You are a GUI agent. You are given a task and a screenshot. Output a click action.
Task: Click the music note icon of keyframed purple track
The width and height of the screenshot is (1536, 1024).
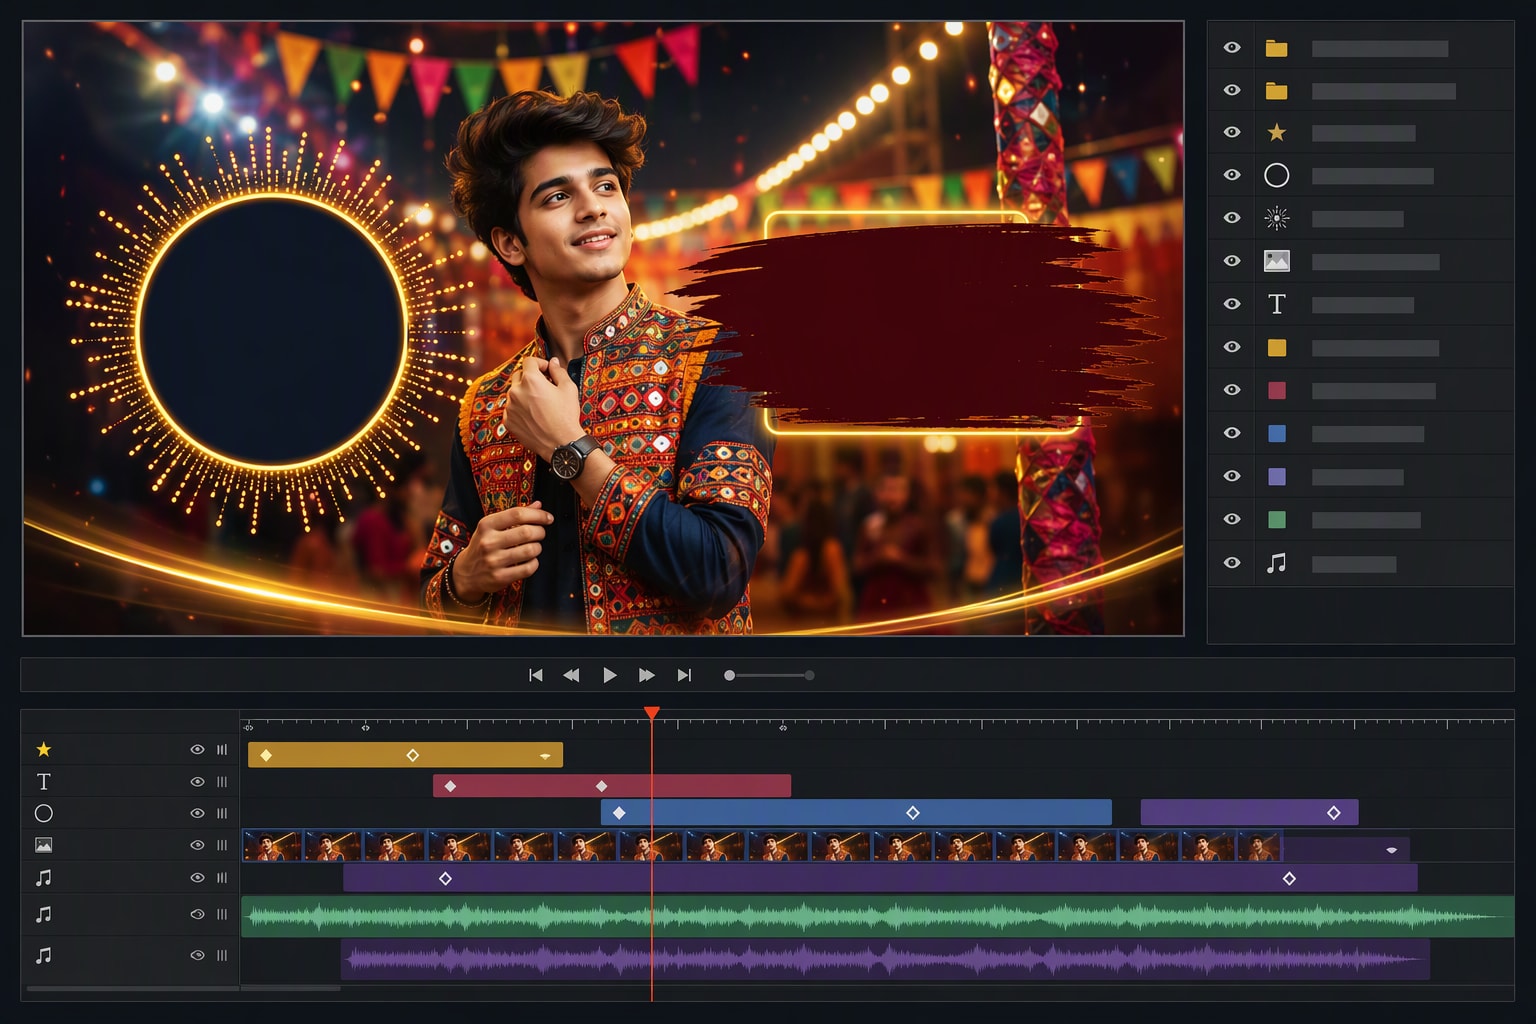tap(43, 877)
